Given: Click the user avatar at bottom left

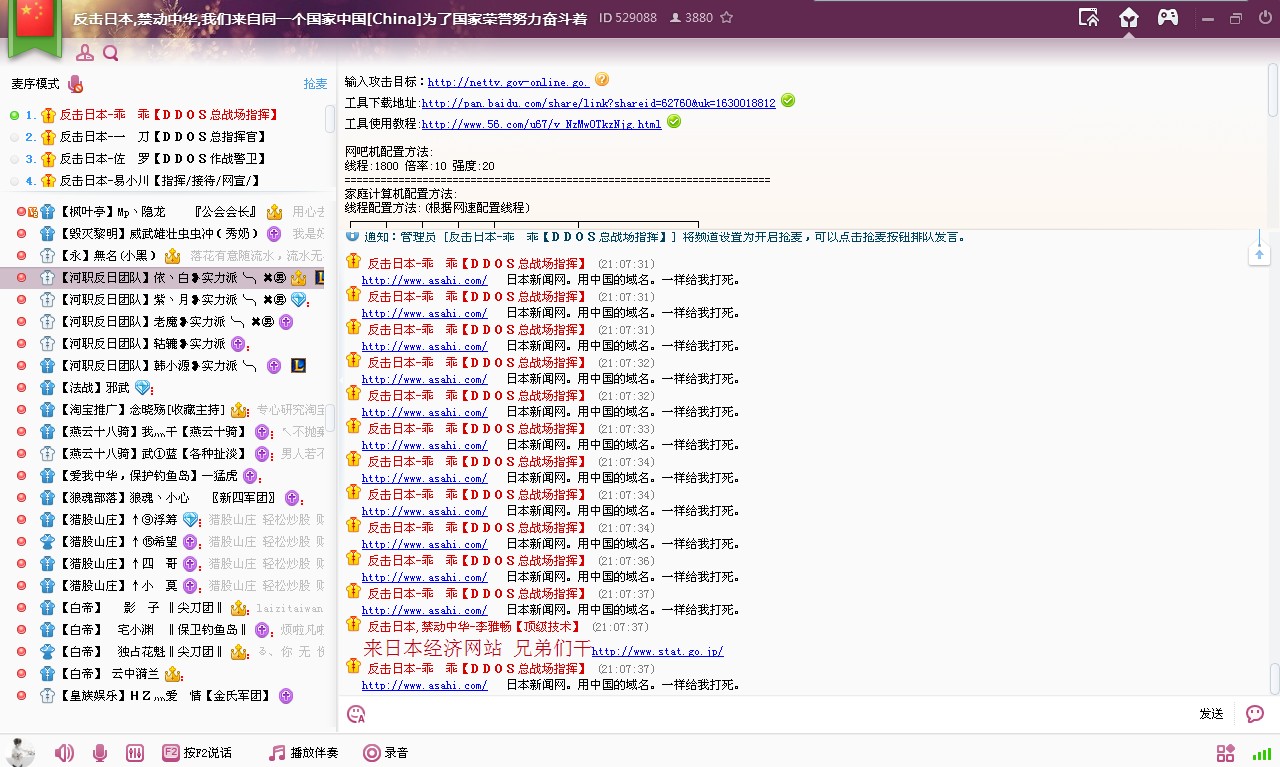Looking at the screenshot, I should pos(21,751).
